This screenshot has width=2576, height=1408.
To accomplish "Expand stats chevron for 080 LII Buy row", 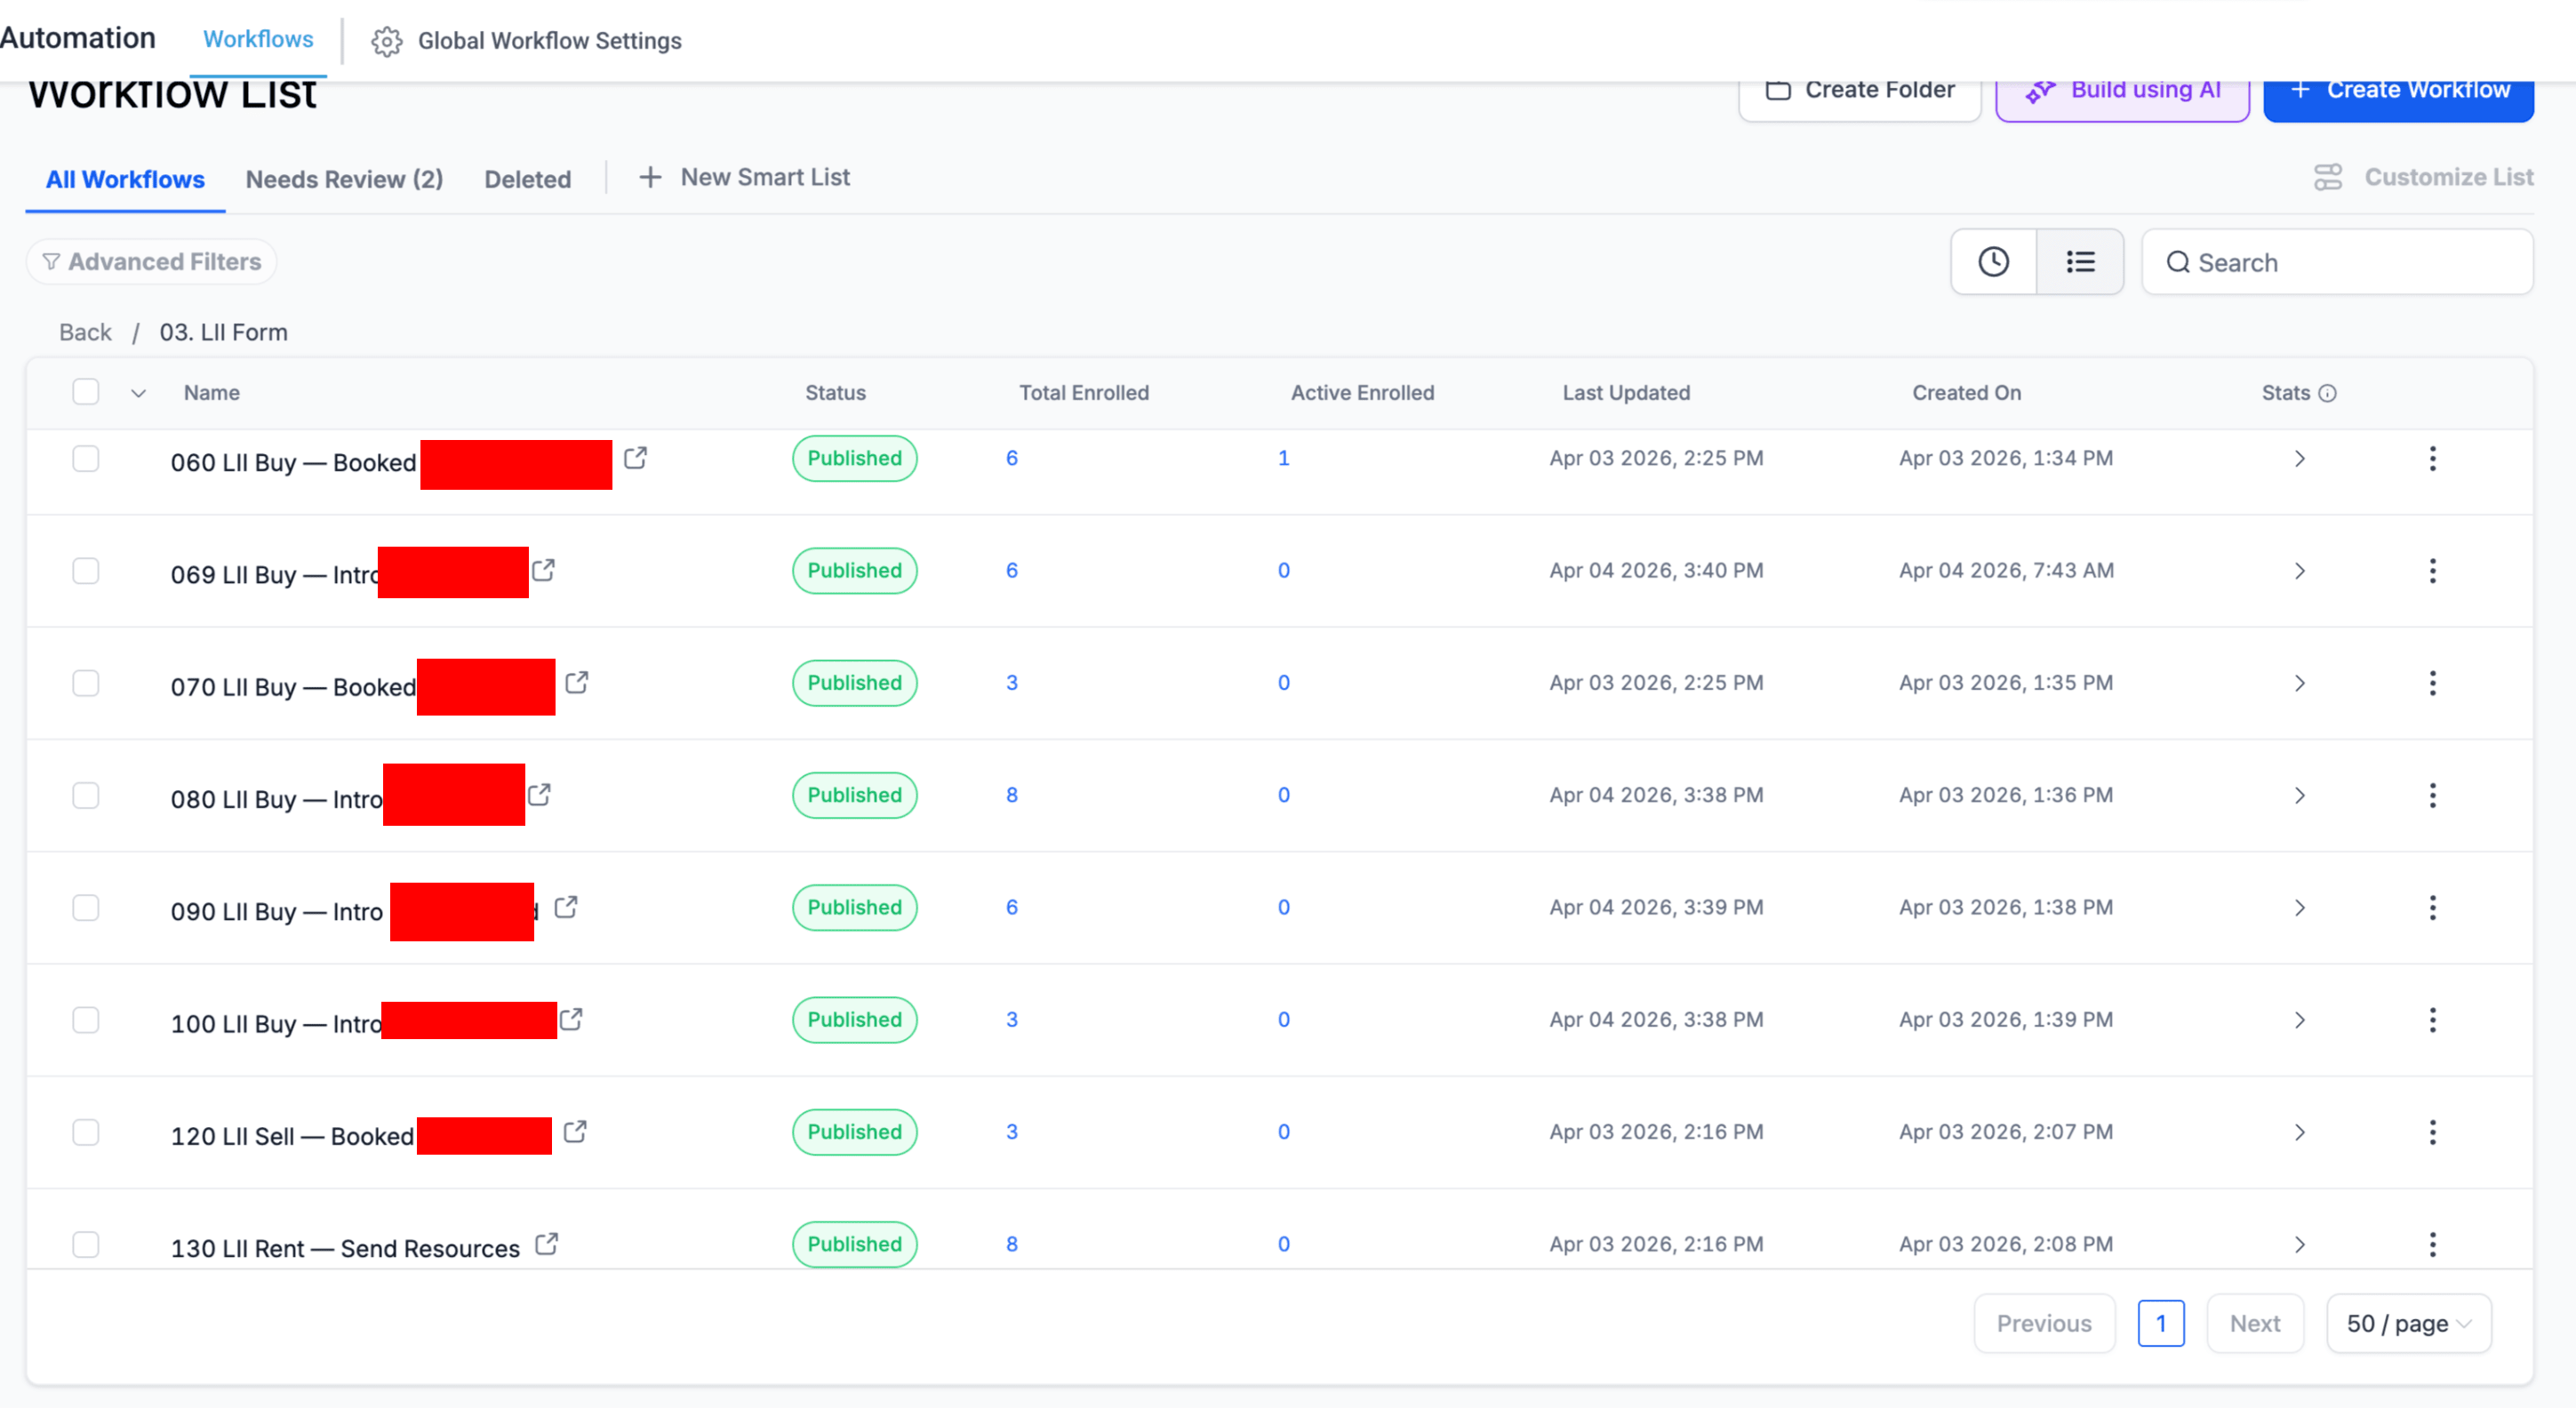I will [x=2299, y=796].
